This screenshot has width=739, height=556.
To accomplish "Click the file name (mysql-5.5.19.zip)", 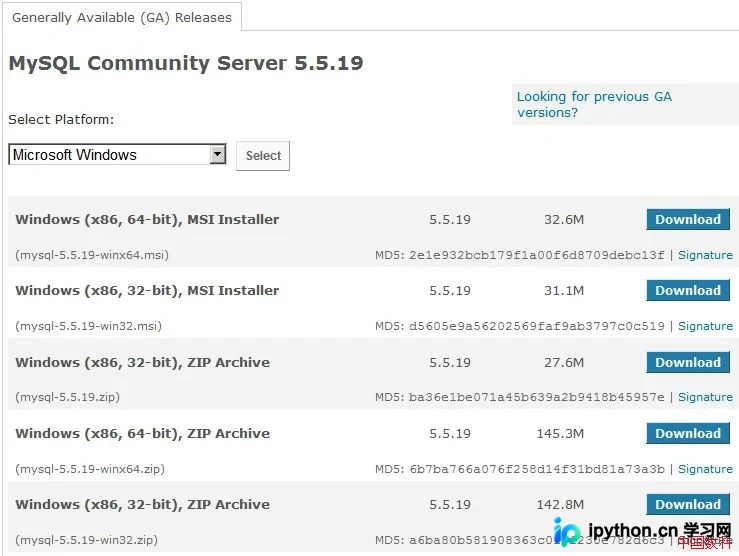I will click(67, 397).
